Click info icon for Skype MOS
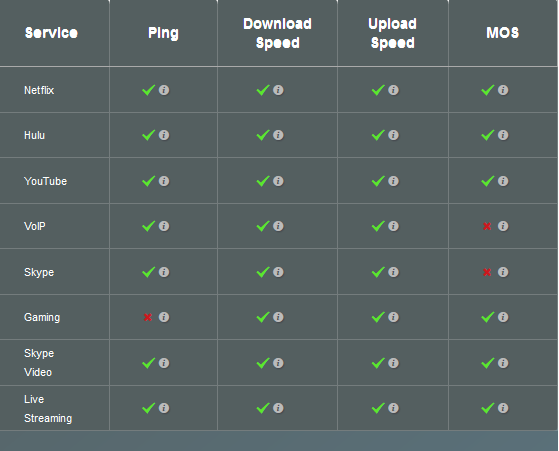This screenshot has height=451, width=559. point(503,272)
